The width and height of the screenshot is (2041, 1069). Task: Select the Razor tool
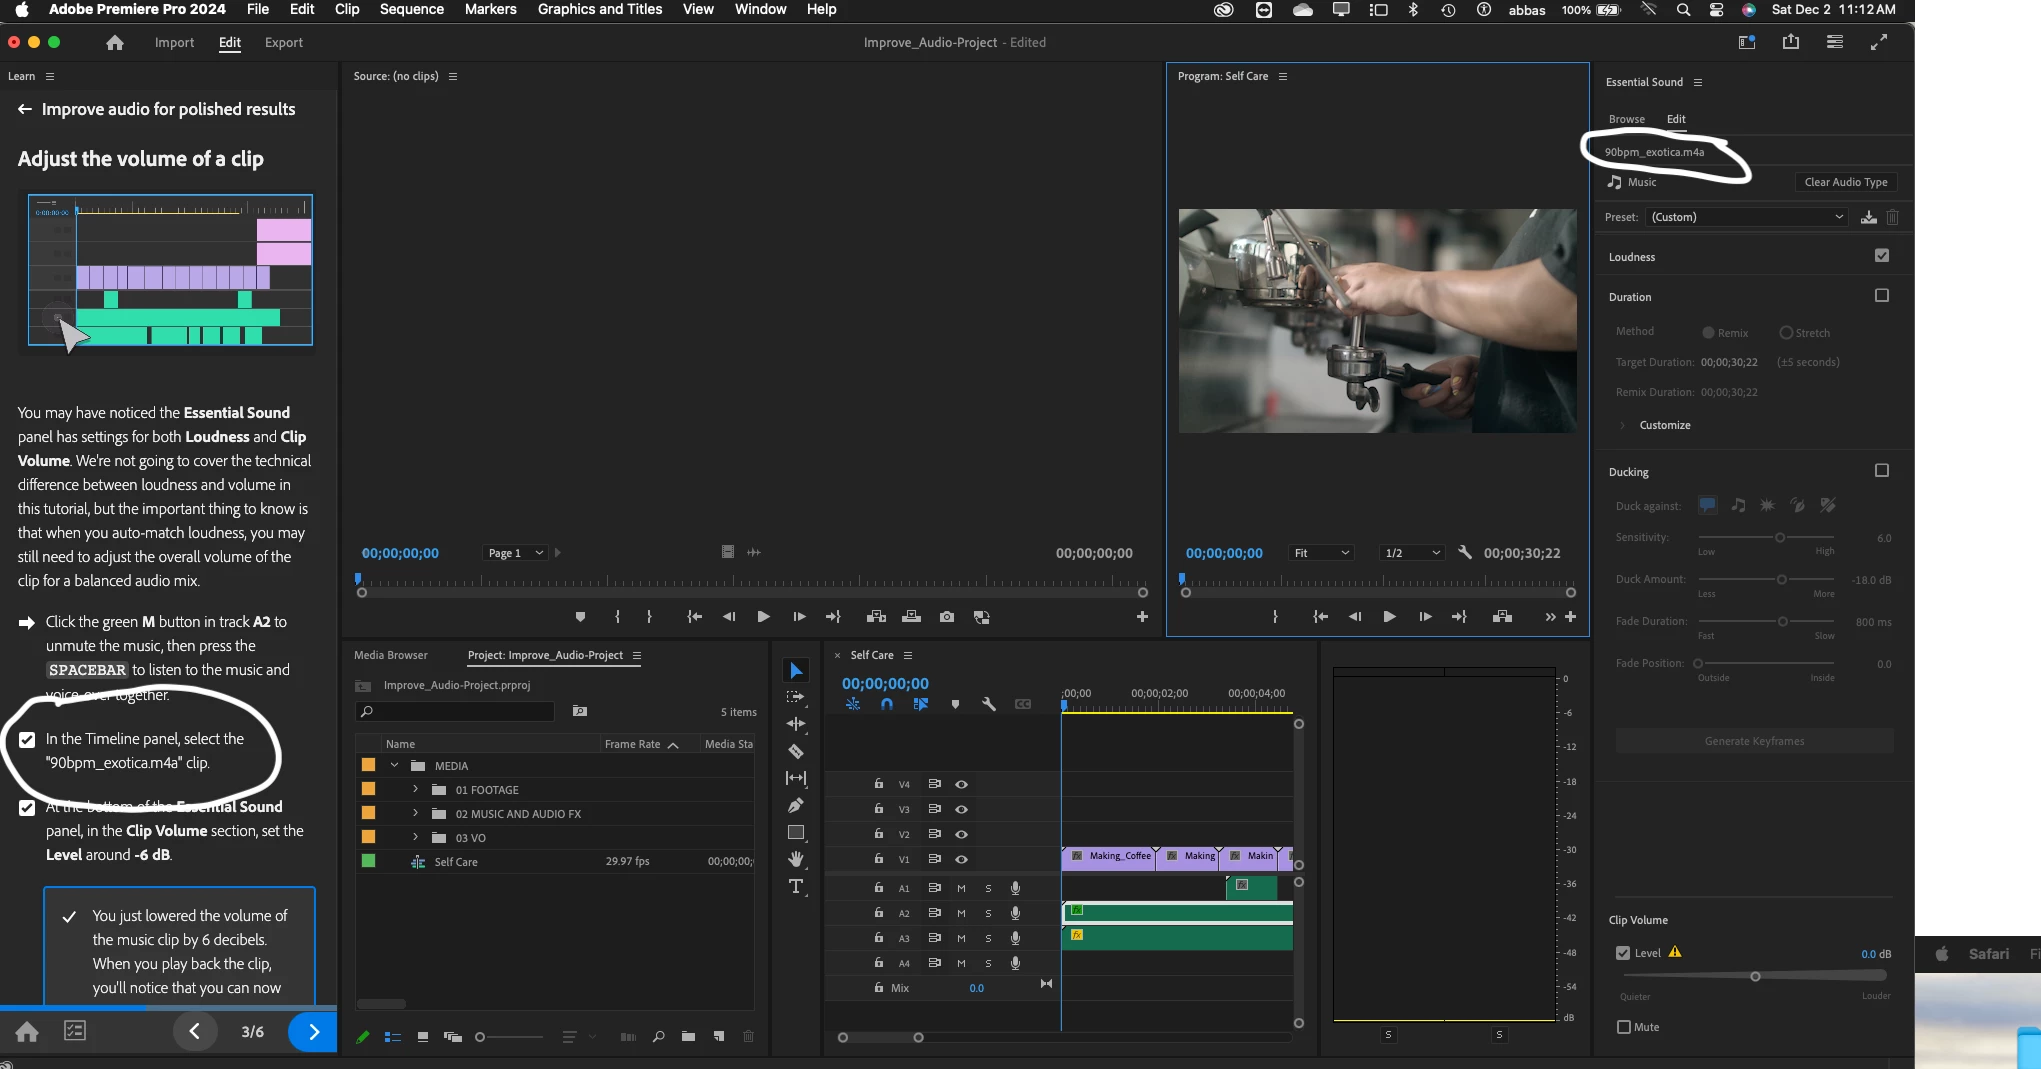[796, 751]
